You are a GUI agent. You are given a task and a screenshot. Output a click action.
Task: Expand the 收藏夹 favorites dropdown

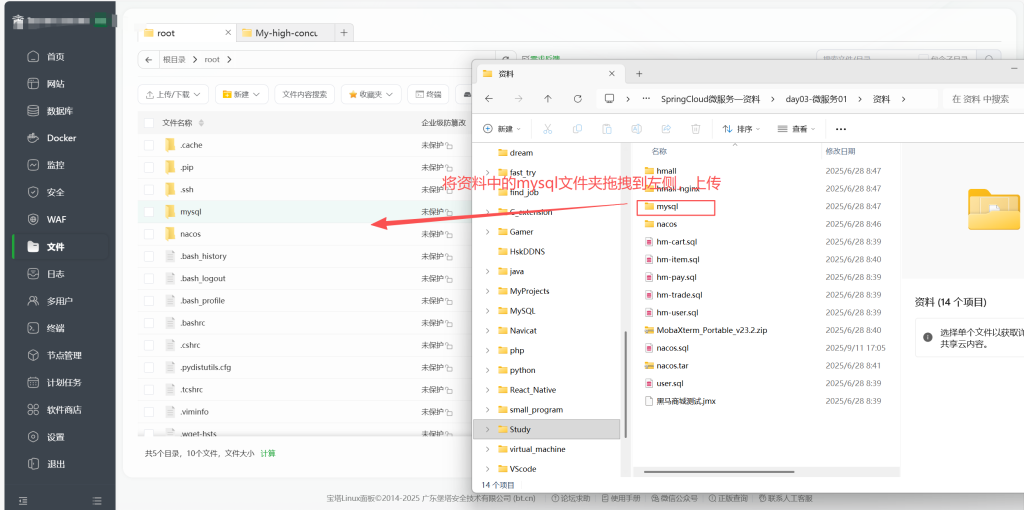371,94
